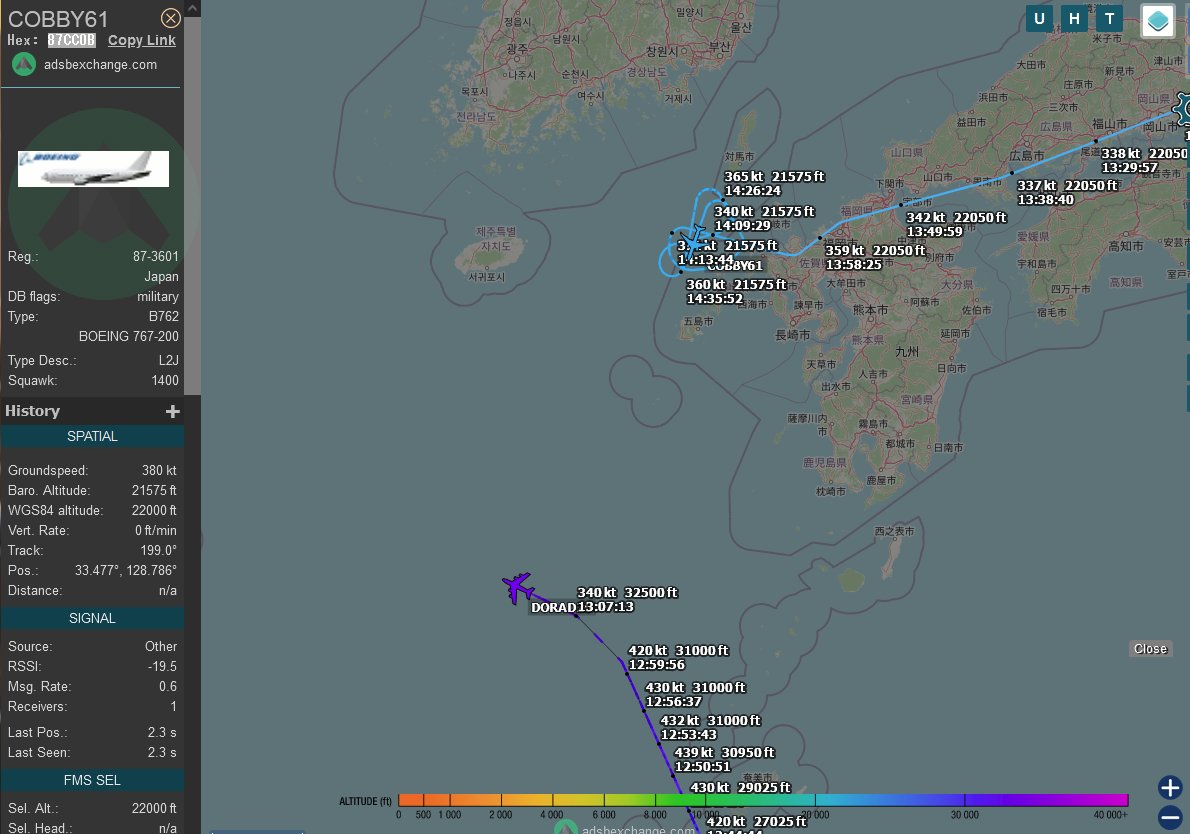
Task: Click the Source value Other
Action: click(x=161, y=647)
